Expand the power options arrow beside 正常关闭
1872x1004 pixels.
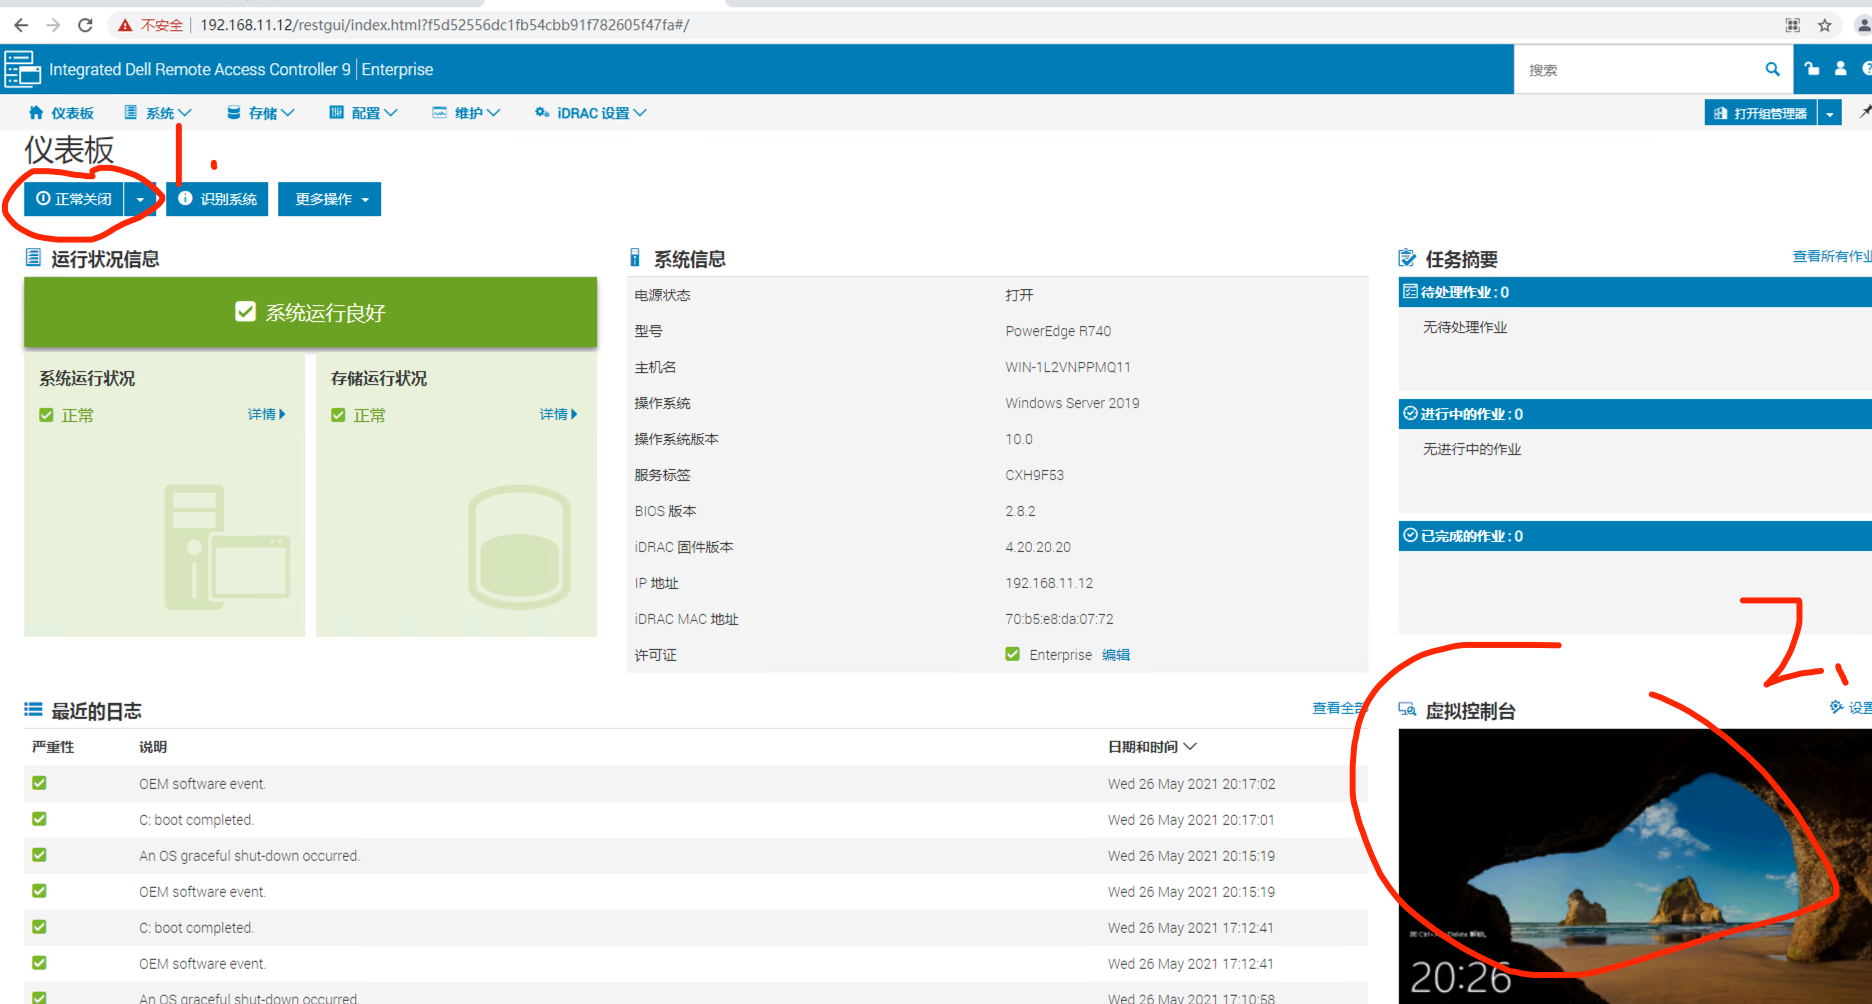[x=140, y=199]
